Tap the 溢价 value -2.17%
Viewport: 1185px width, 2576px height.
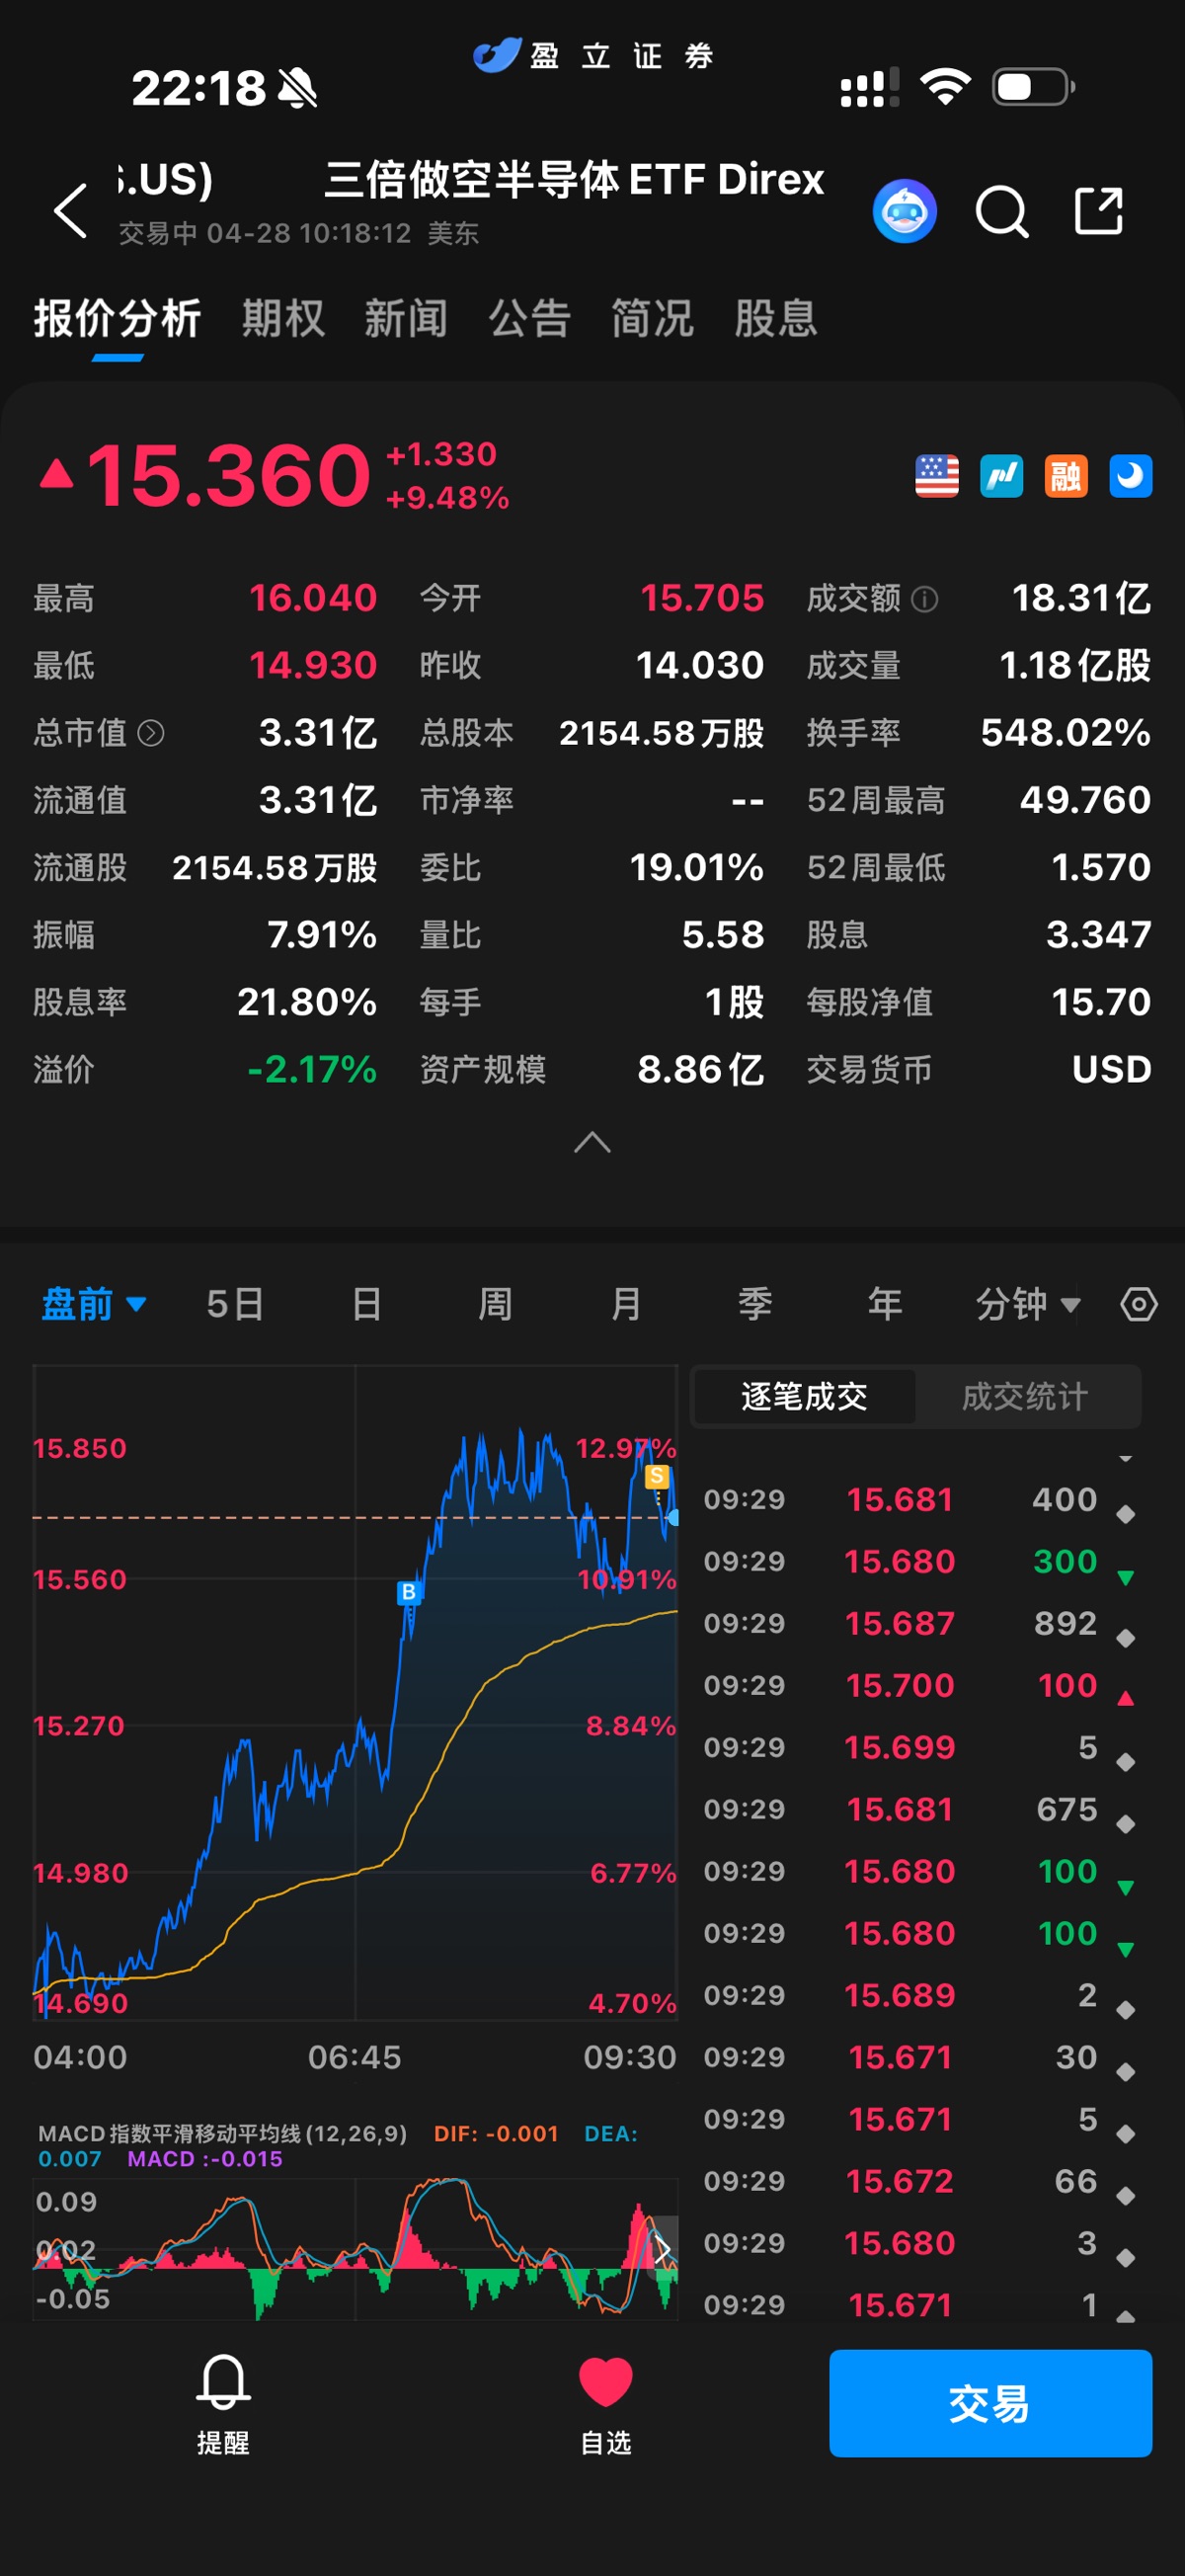(x=312, y=1070)
